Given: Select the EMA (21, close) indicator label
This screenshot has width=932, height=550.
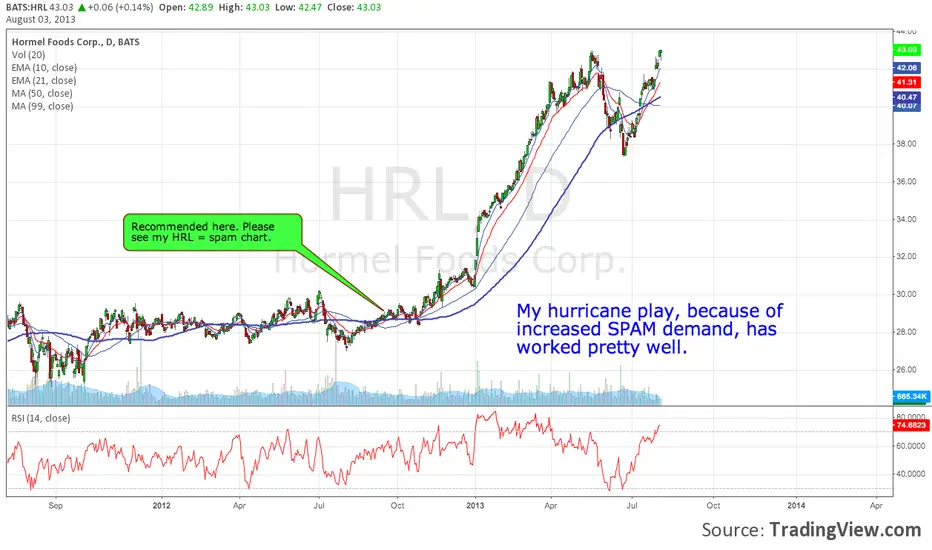Looking at the screenshot, I should click(44, 80).
